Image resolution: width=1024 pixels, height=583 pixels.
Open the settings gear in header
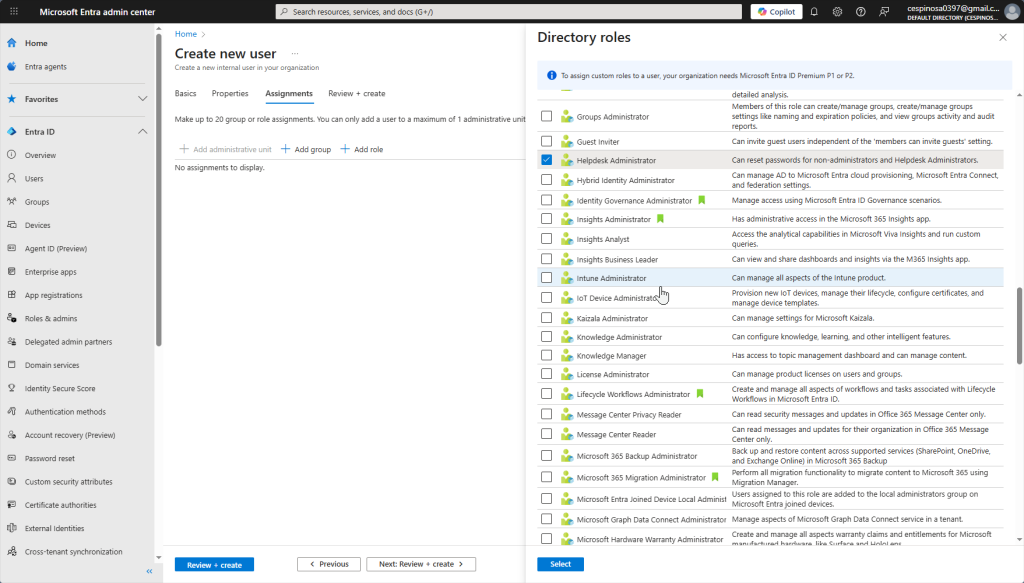coord(837,12)
